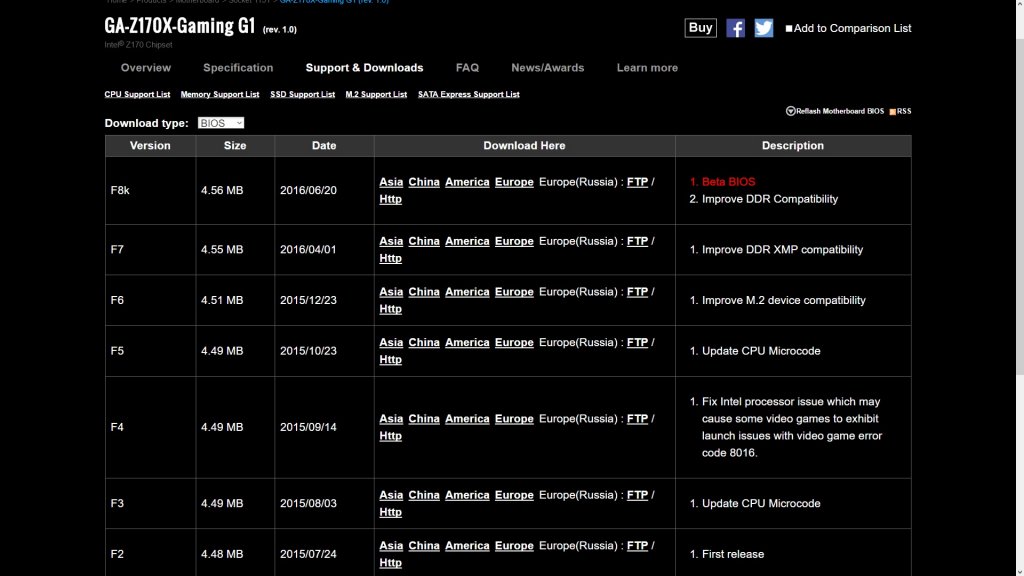
Task: Download F5 BIOS from Europe server
Action: [514, 343]
